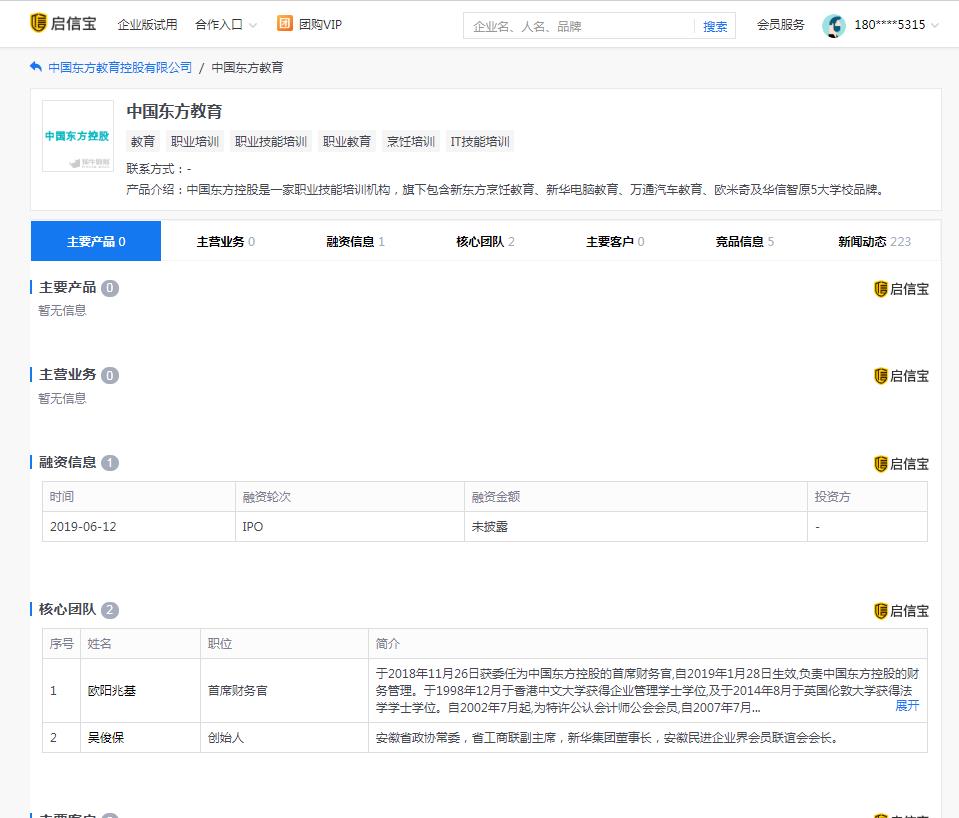Open the company logo image 中国东方控股

tap(75, 135)
